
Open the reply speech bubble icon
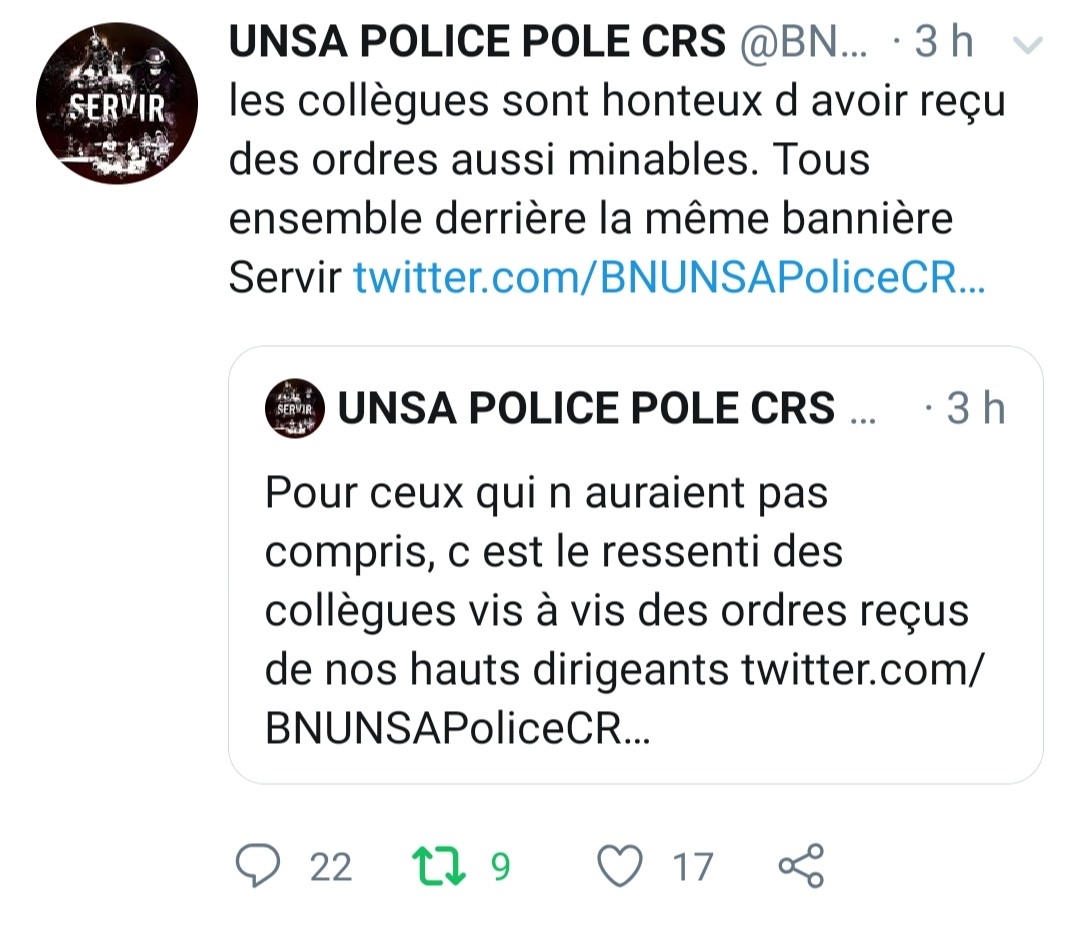tap(260, 865)
